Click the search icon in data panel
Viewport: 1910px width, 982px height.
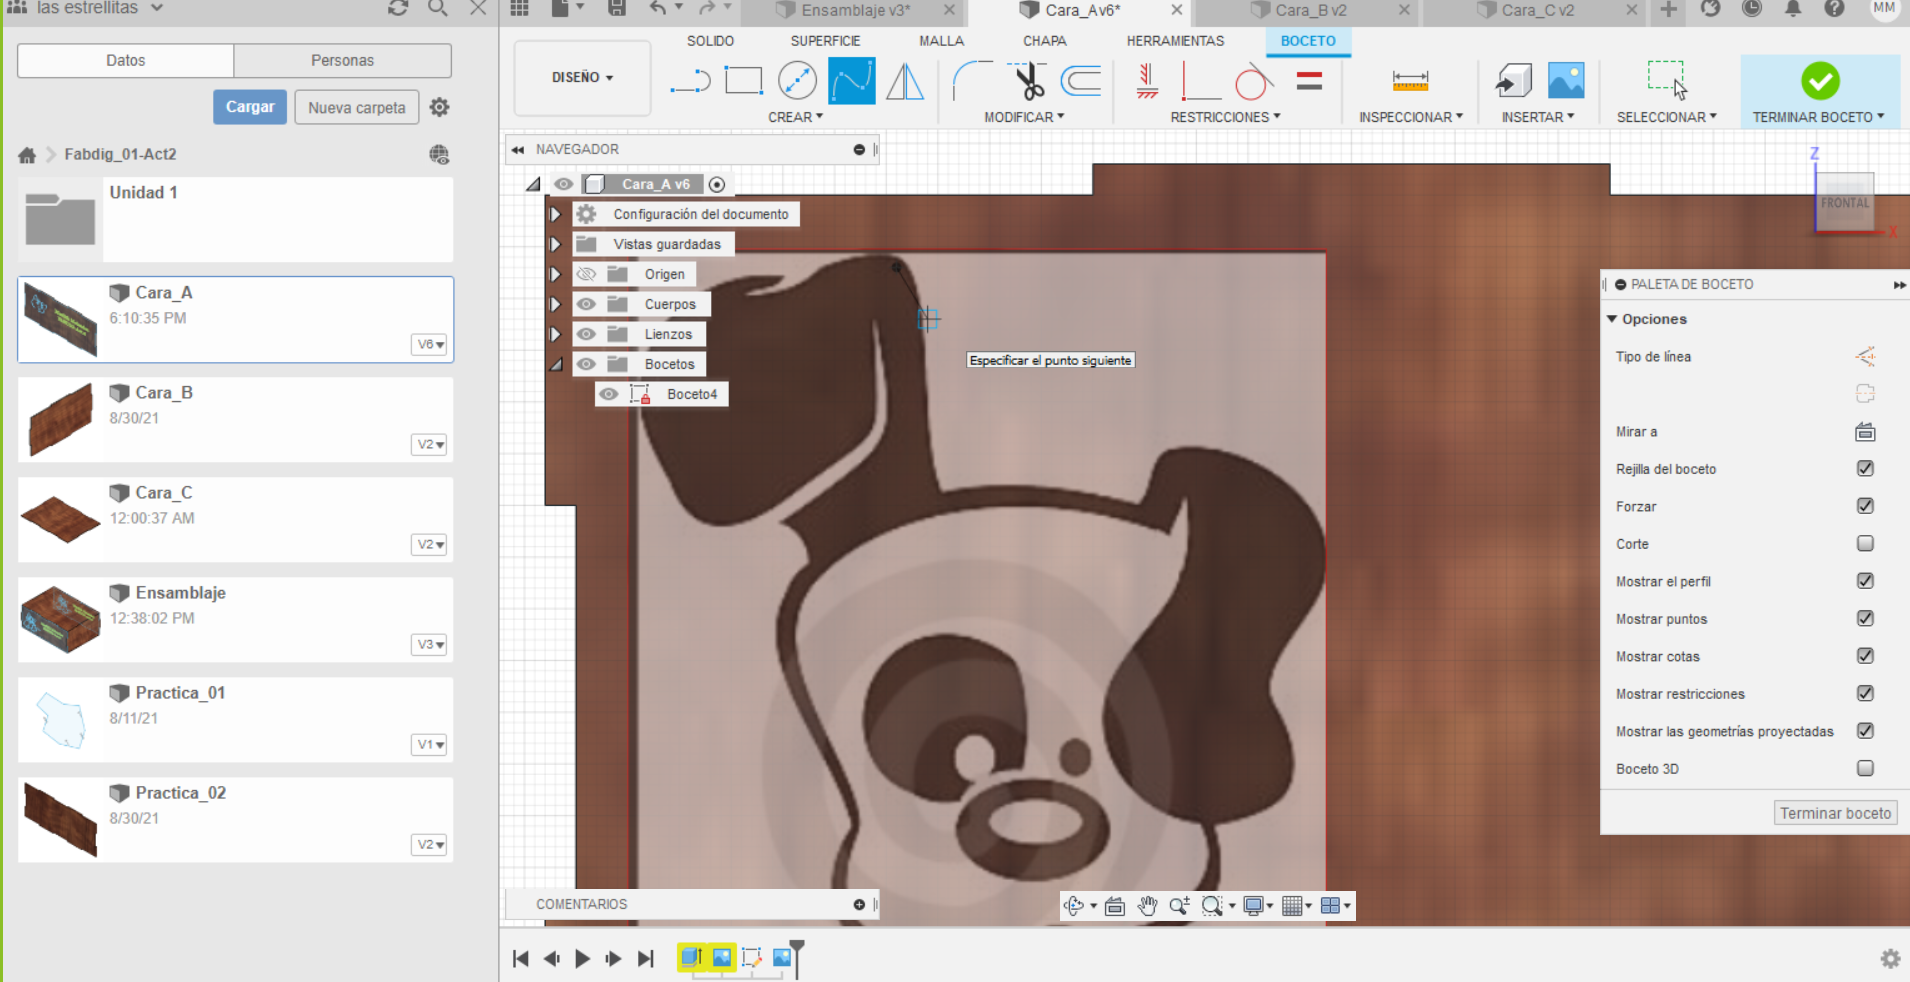(438, 9)
